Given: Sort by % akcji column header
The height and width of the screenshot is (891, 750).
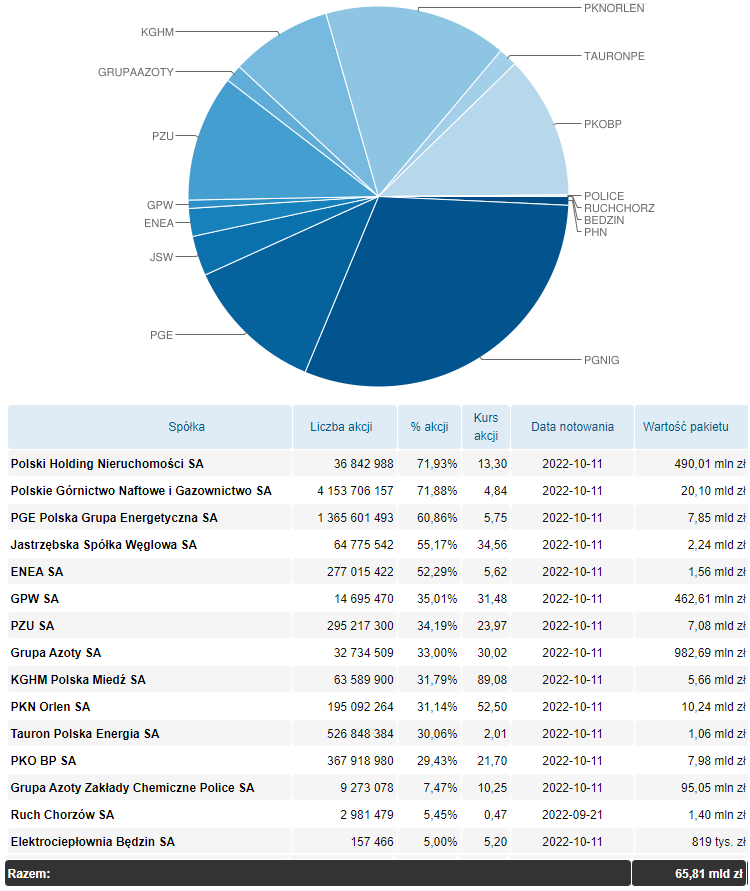Looking at the screenshot, I should coord(430,427).
